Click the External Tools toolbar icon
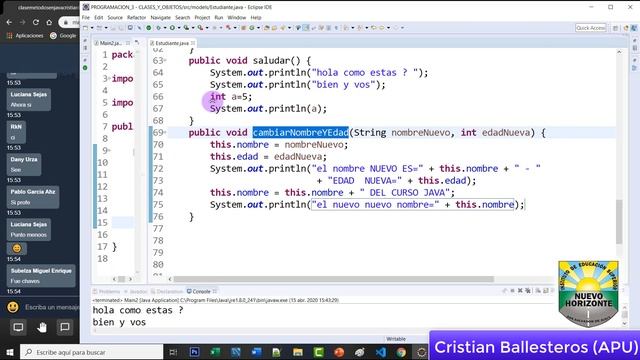Viewport: 640px width, 360px height. click(x=200, y=28)
